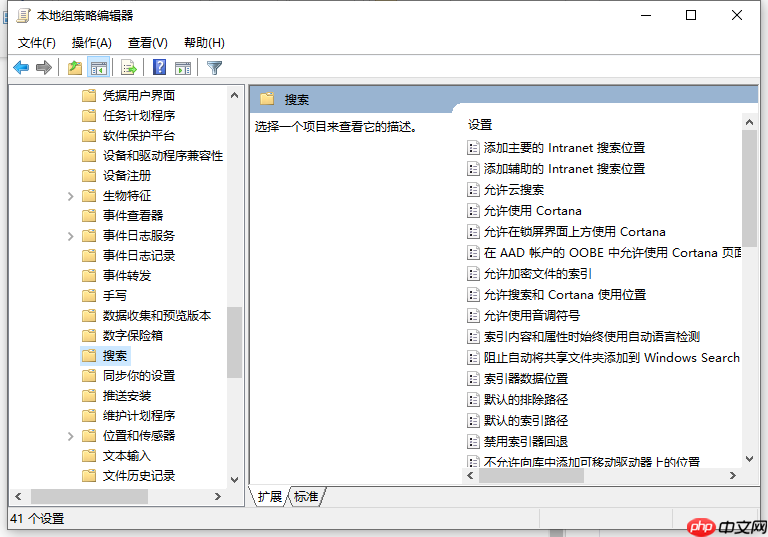Select 允许加密文件的索引 policy

538,274
